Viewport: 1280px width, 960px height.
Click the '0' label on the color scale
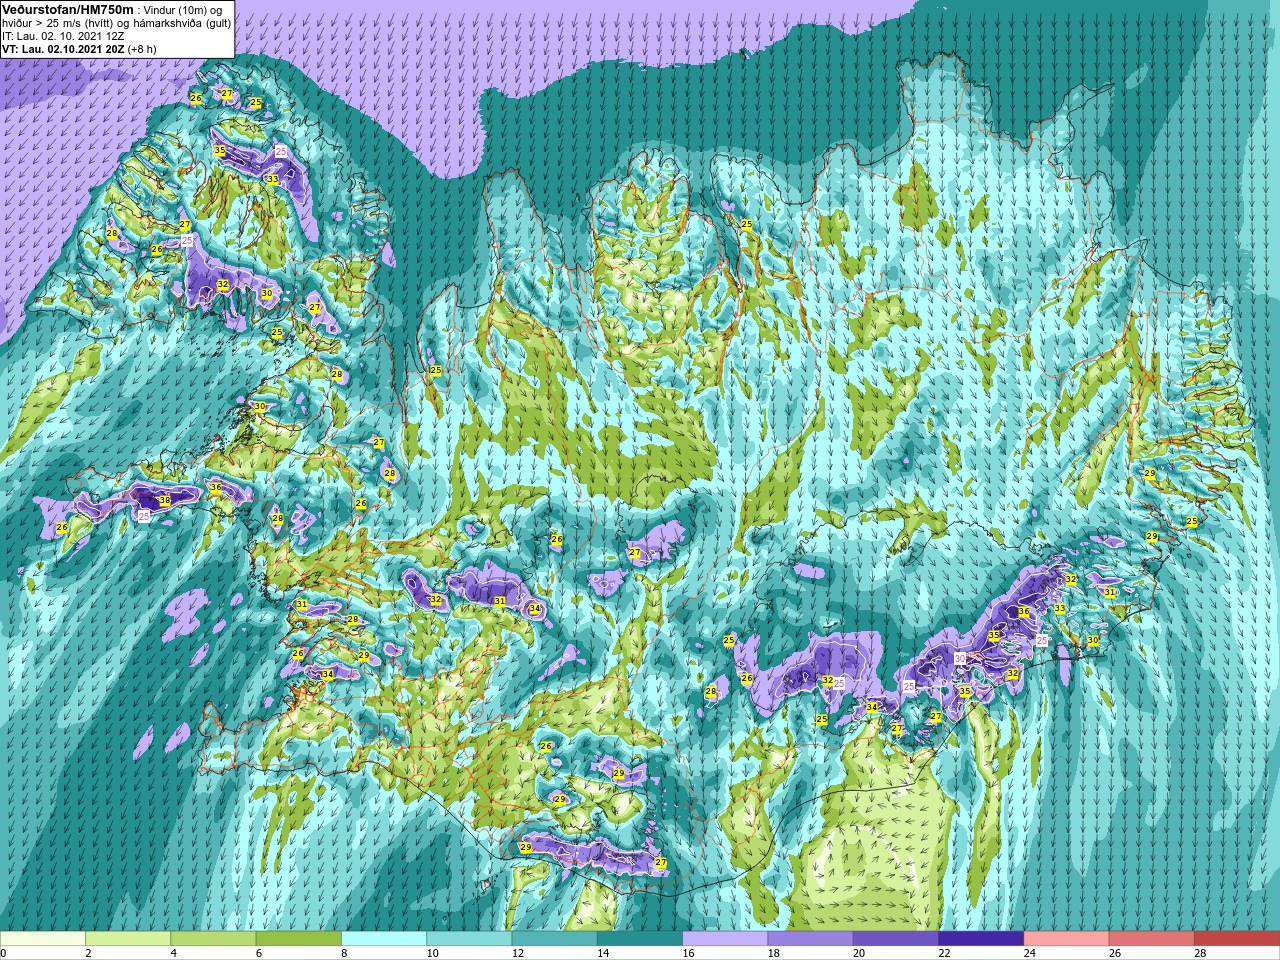click(4, 953)
